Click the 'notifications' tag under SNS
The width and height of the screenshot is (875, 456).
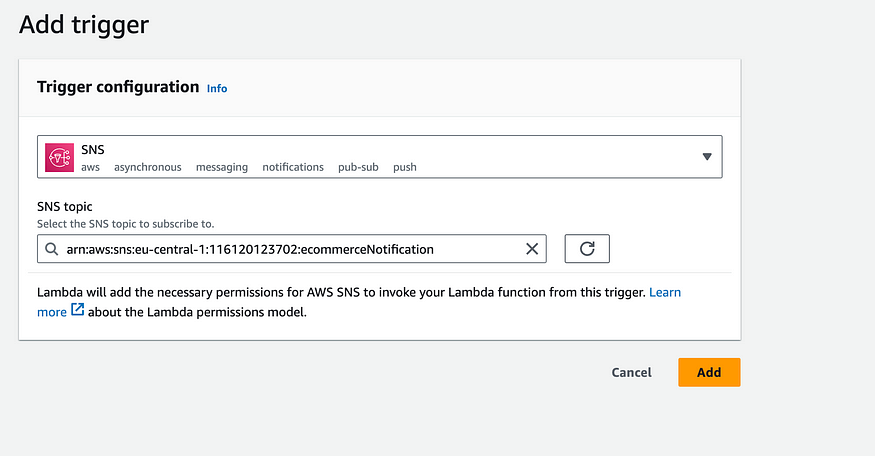tap(293, 167)
